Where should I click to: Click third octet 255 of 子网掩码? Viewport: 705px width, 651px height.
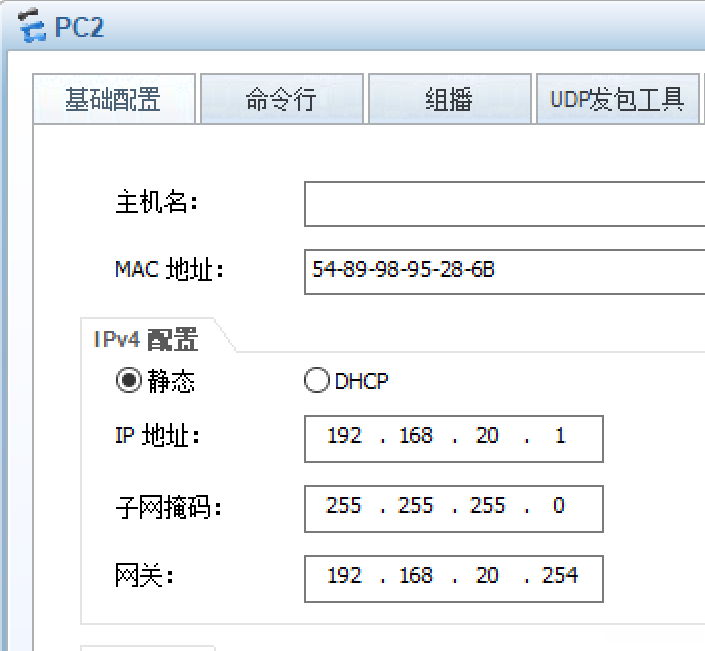coord(488,505)
